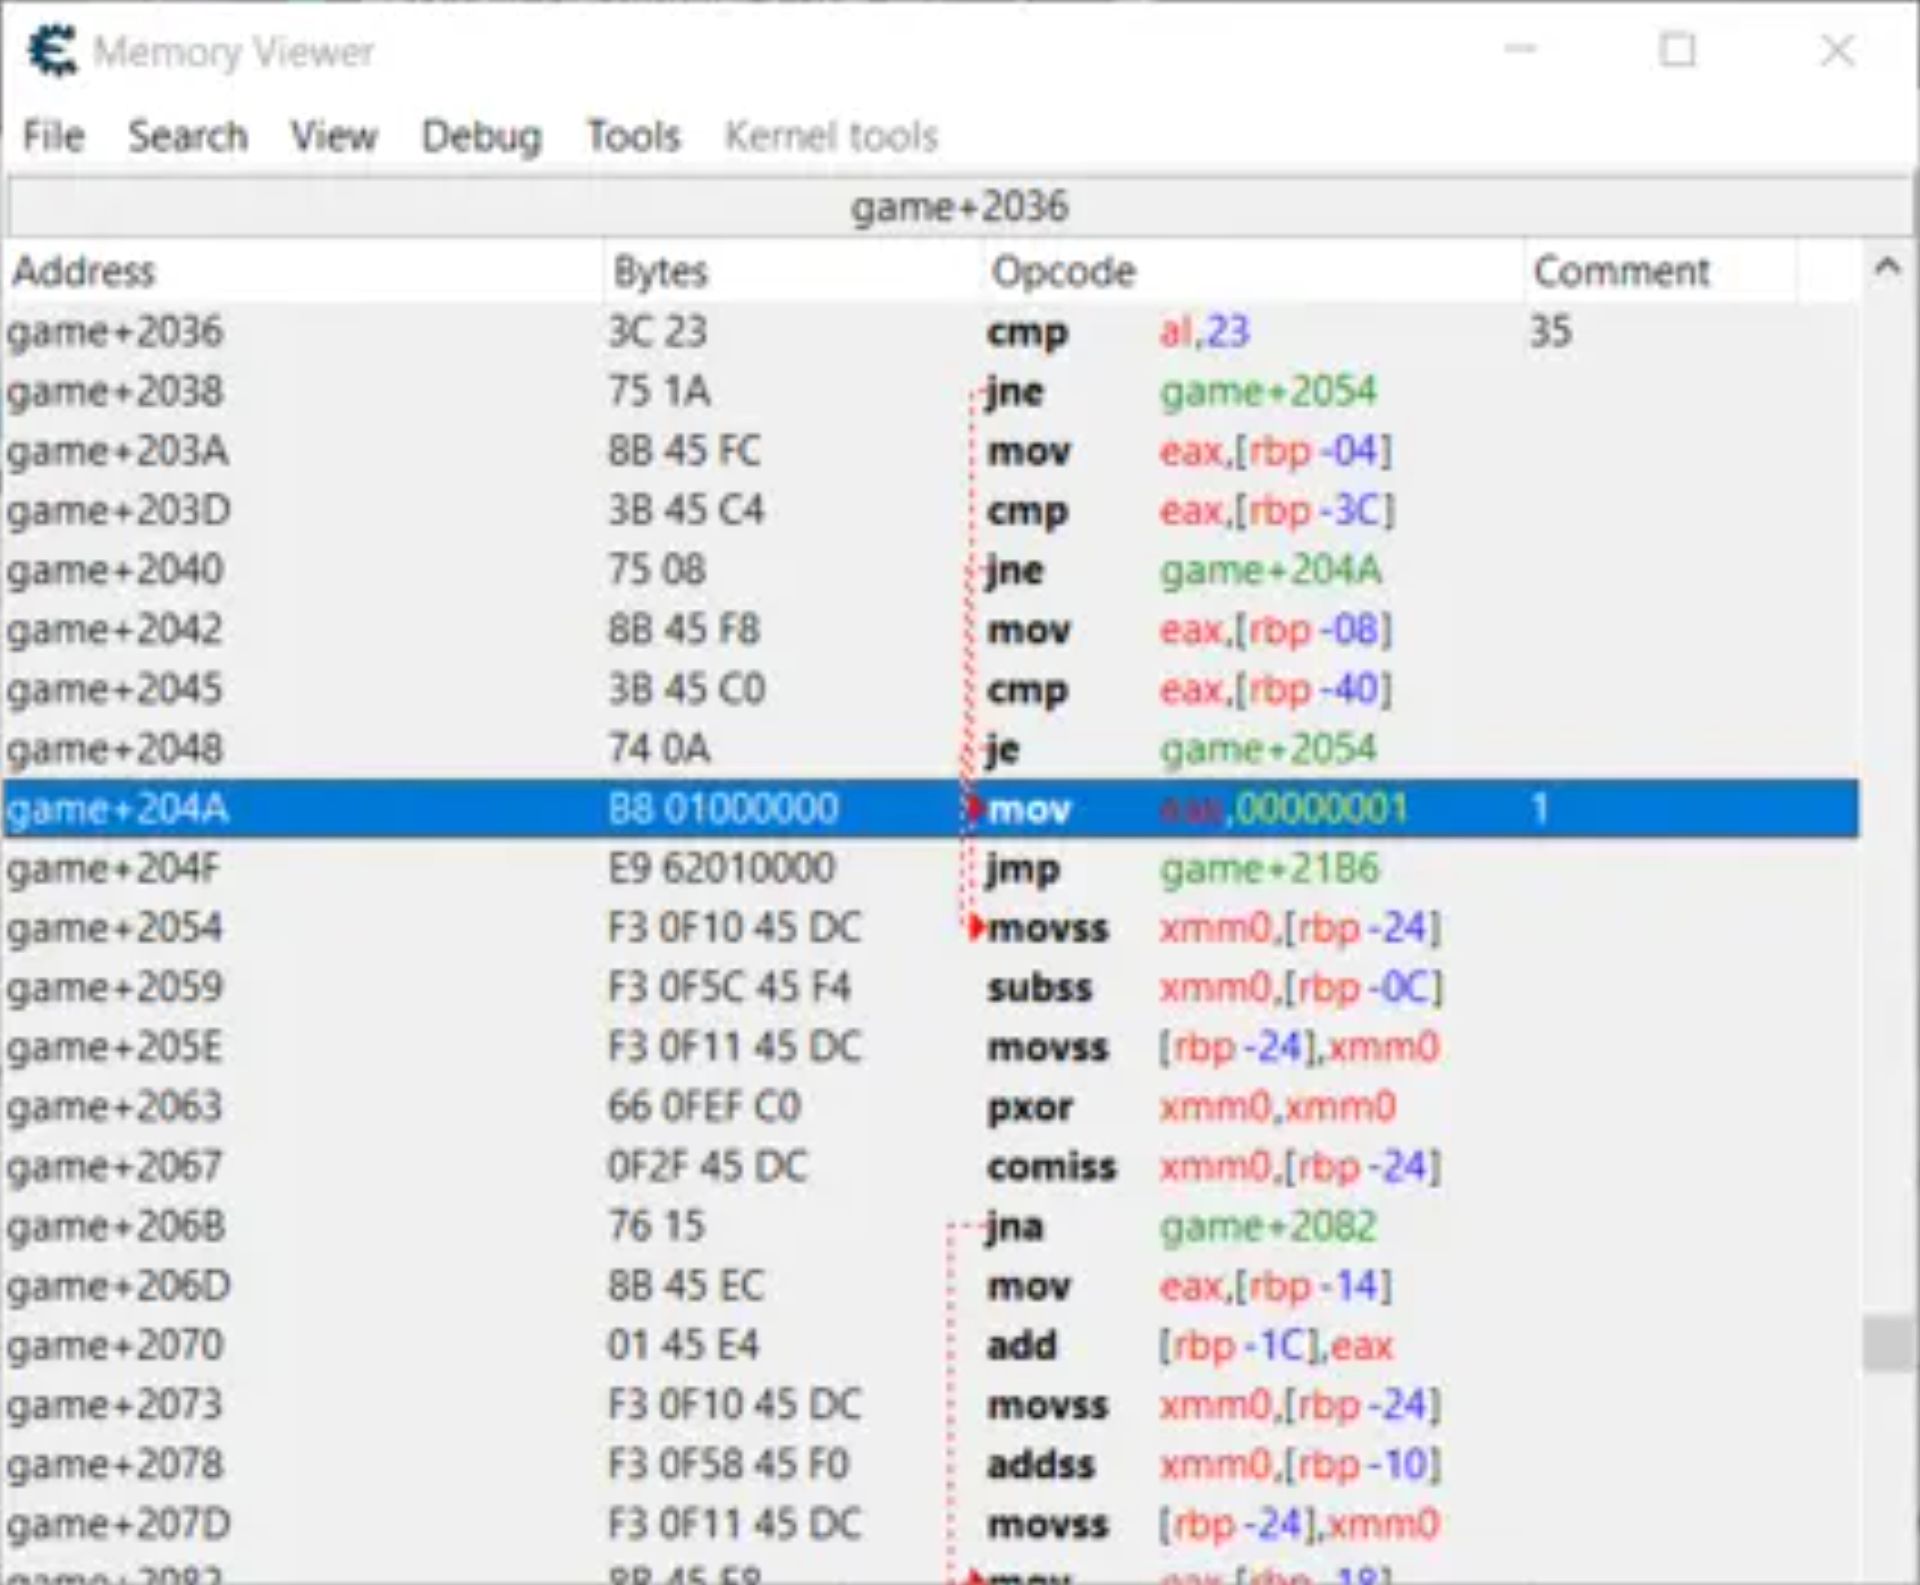Click the Bytes column header
This screenshot has width=1920, height=1585.
coord(793,271)
